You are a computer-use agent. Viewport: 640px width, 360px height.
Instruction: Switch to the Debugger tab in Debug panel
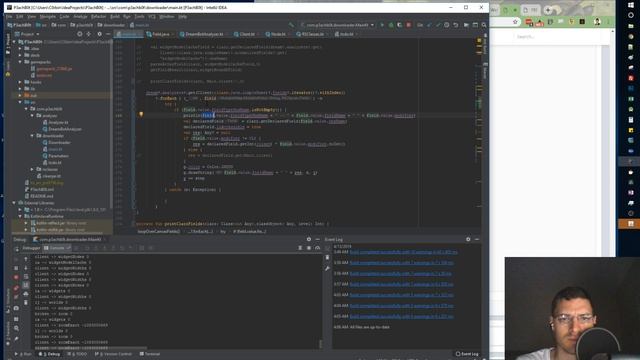31,248
